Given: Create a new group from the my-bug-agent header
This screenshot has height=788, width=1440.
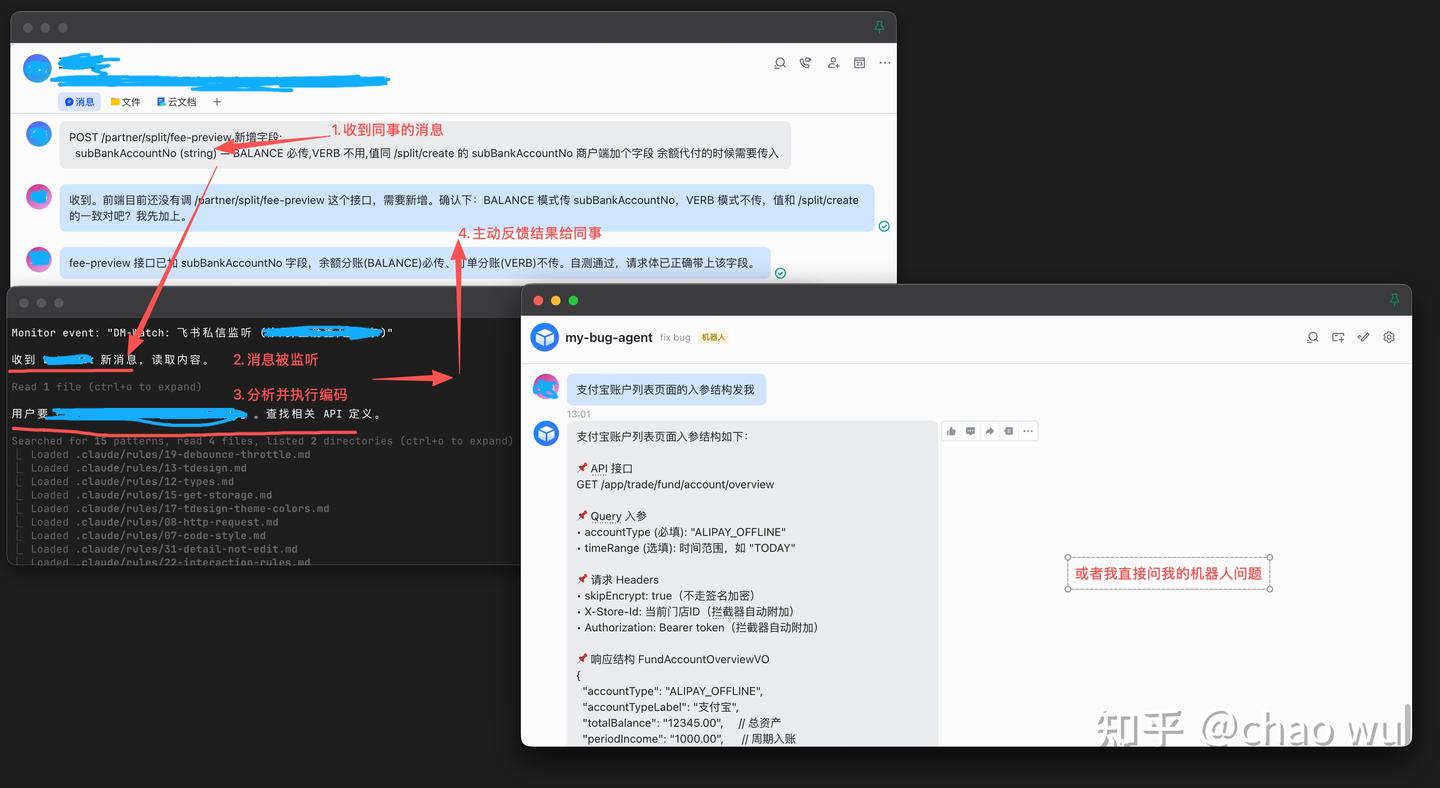Looking at the screenshot, I should pos(1338,338).
